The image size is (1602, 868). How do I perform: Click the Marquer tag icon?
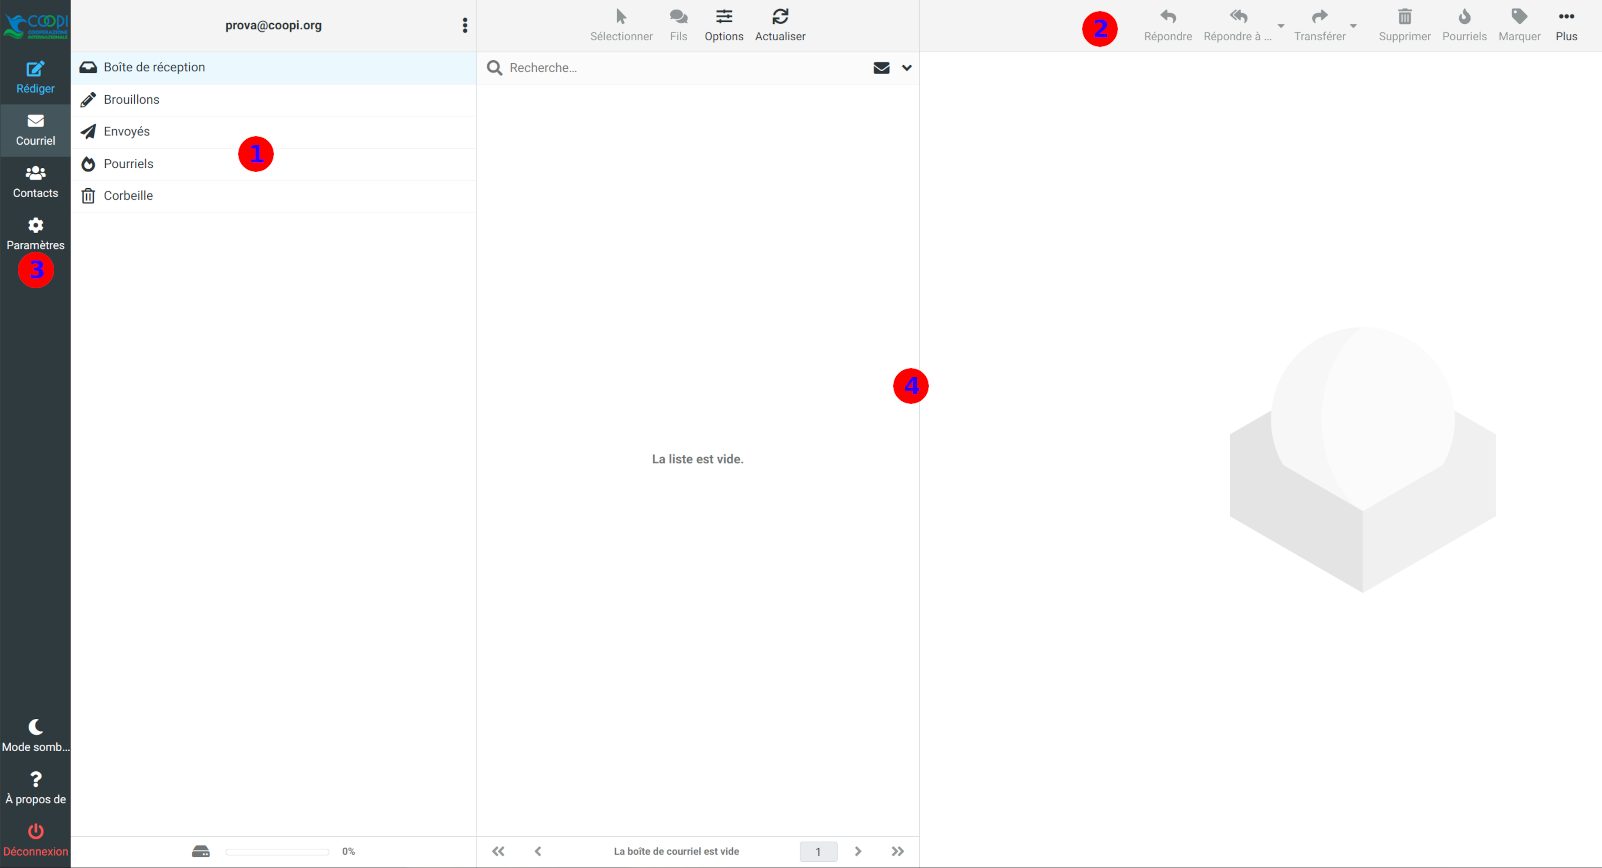(1519, 17)
